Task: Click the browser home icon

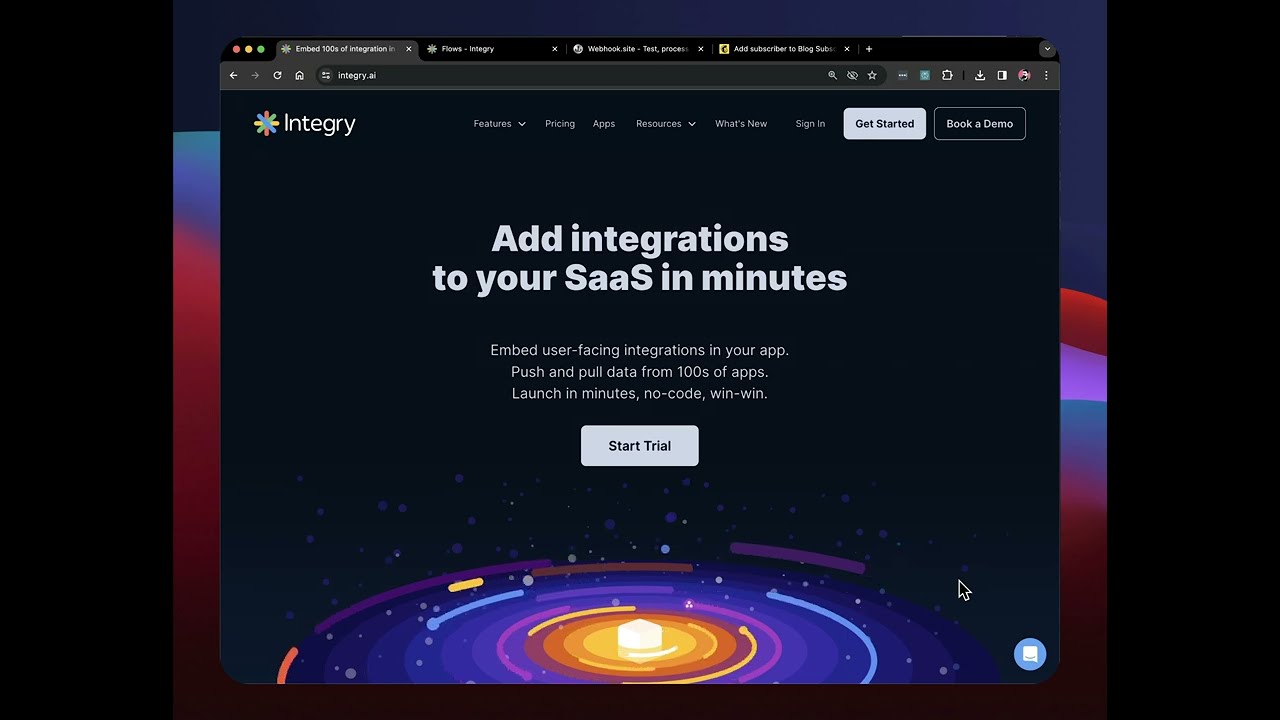Action: tap(299, 75)
